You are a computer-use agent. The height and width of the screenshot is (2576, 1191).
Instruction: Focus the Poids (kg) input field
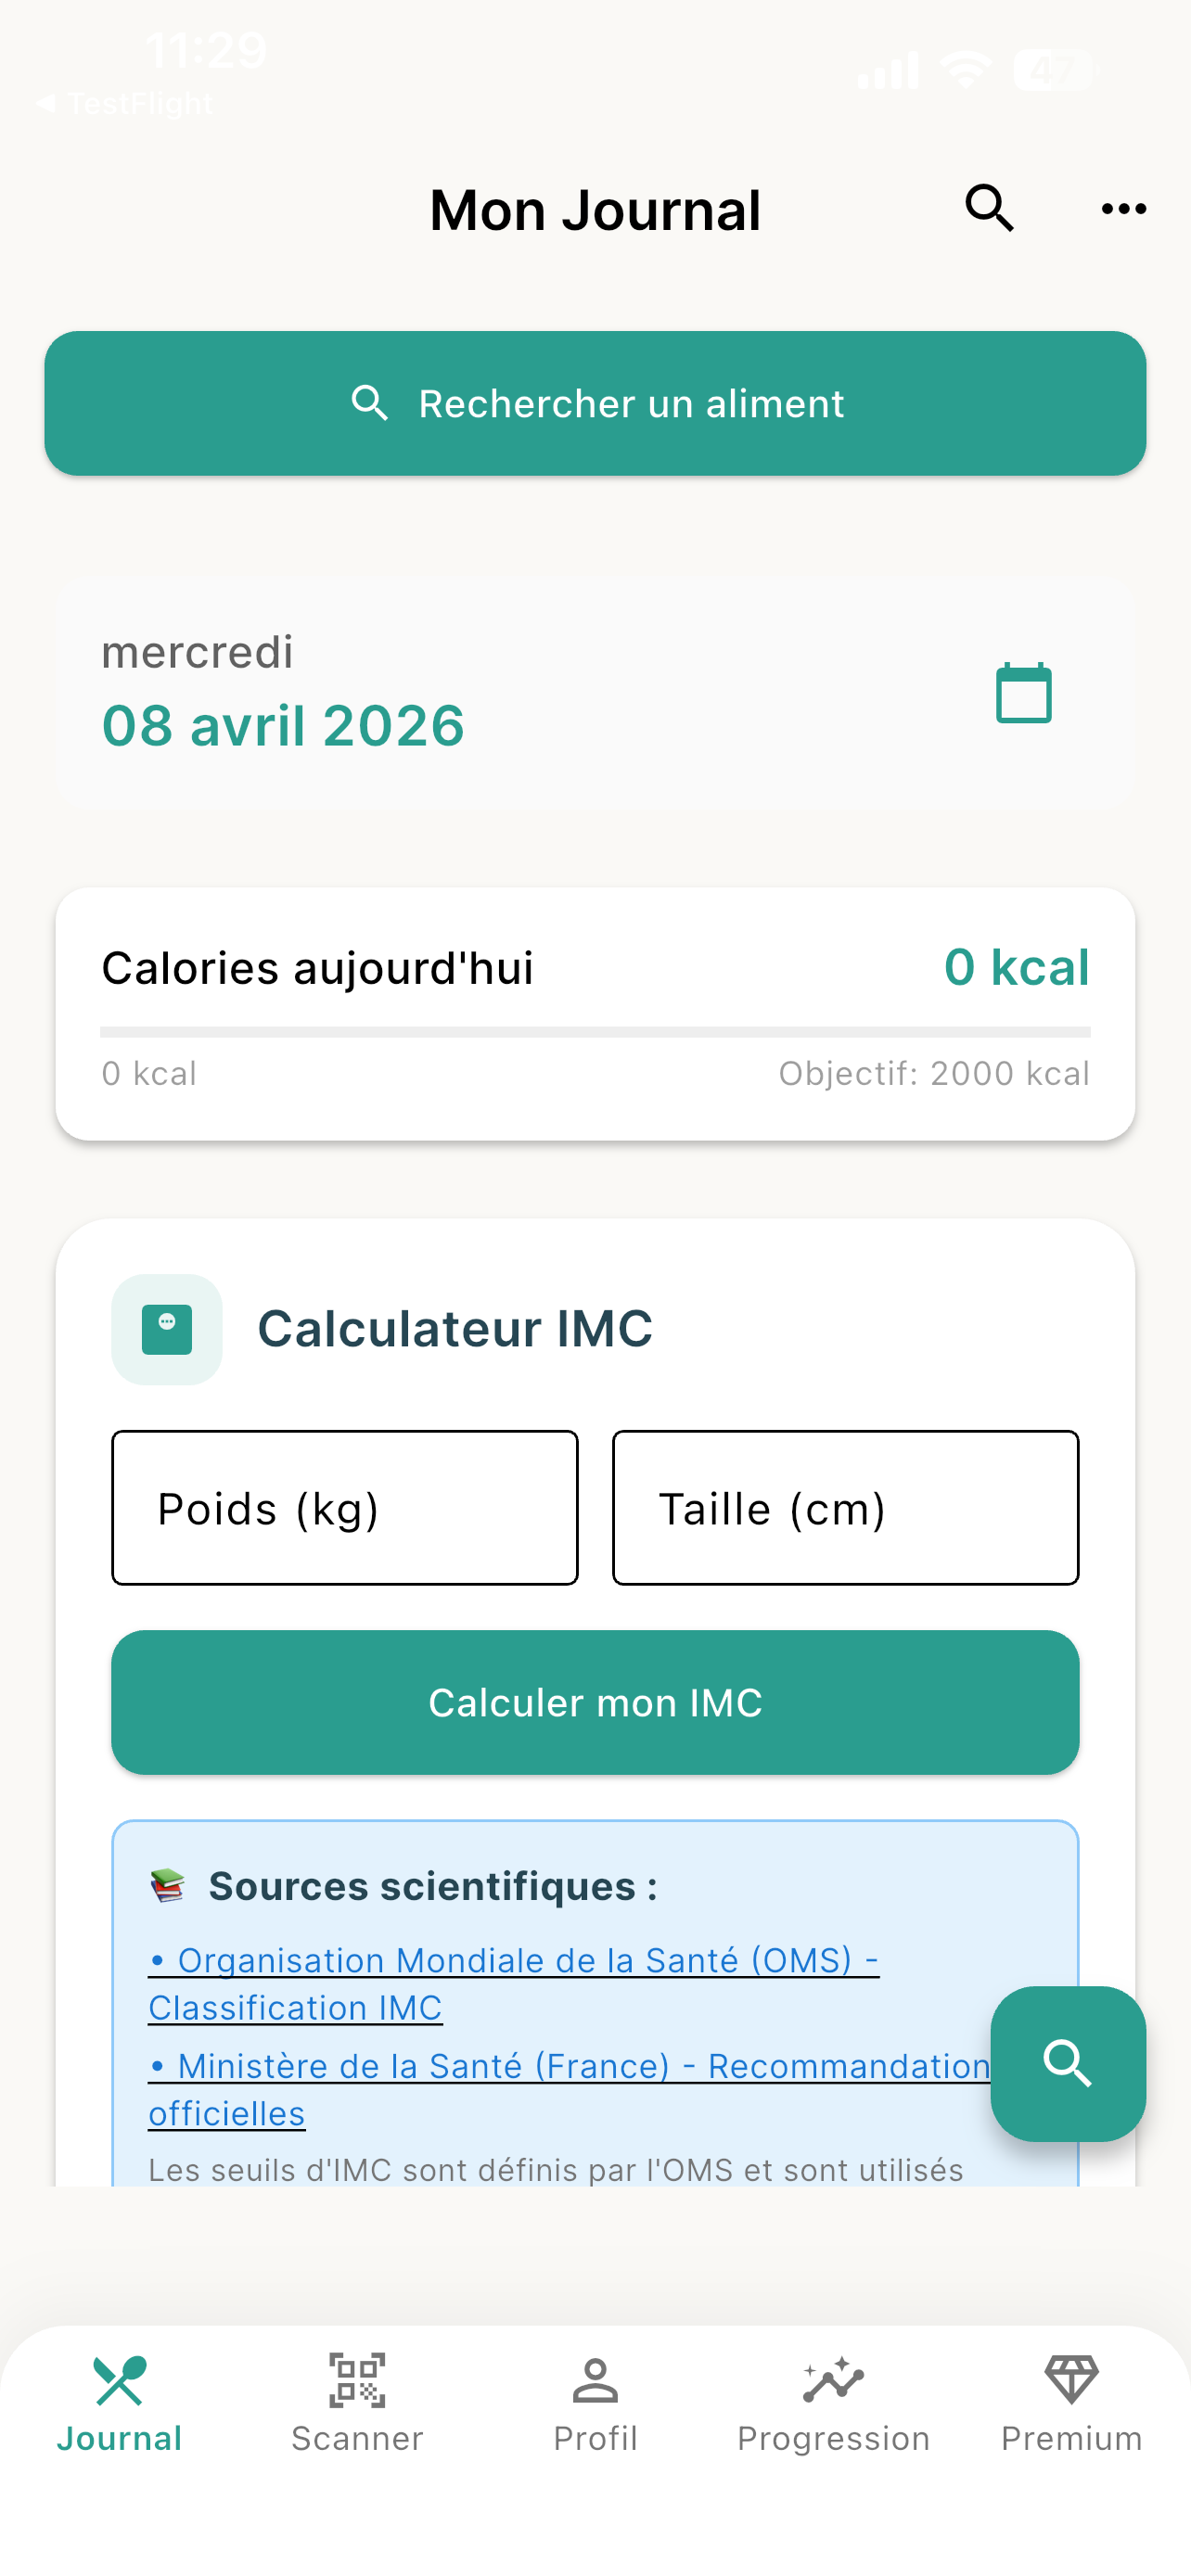[x=345, y=1507]
